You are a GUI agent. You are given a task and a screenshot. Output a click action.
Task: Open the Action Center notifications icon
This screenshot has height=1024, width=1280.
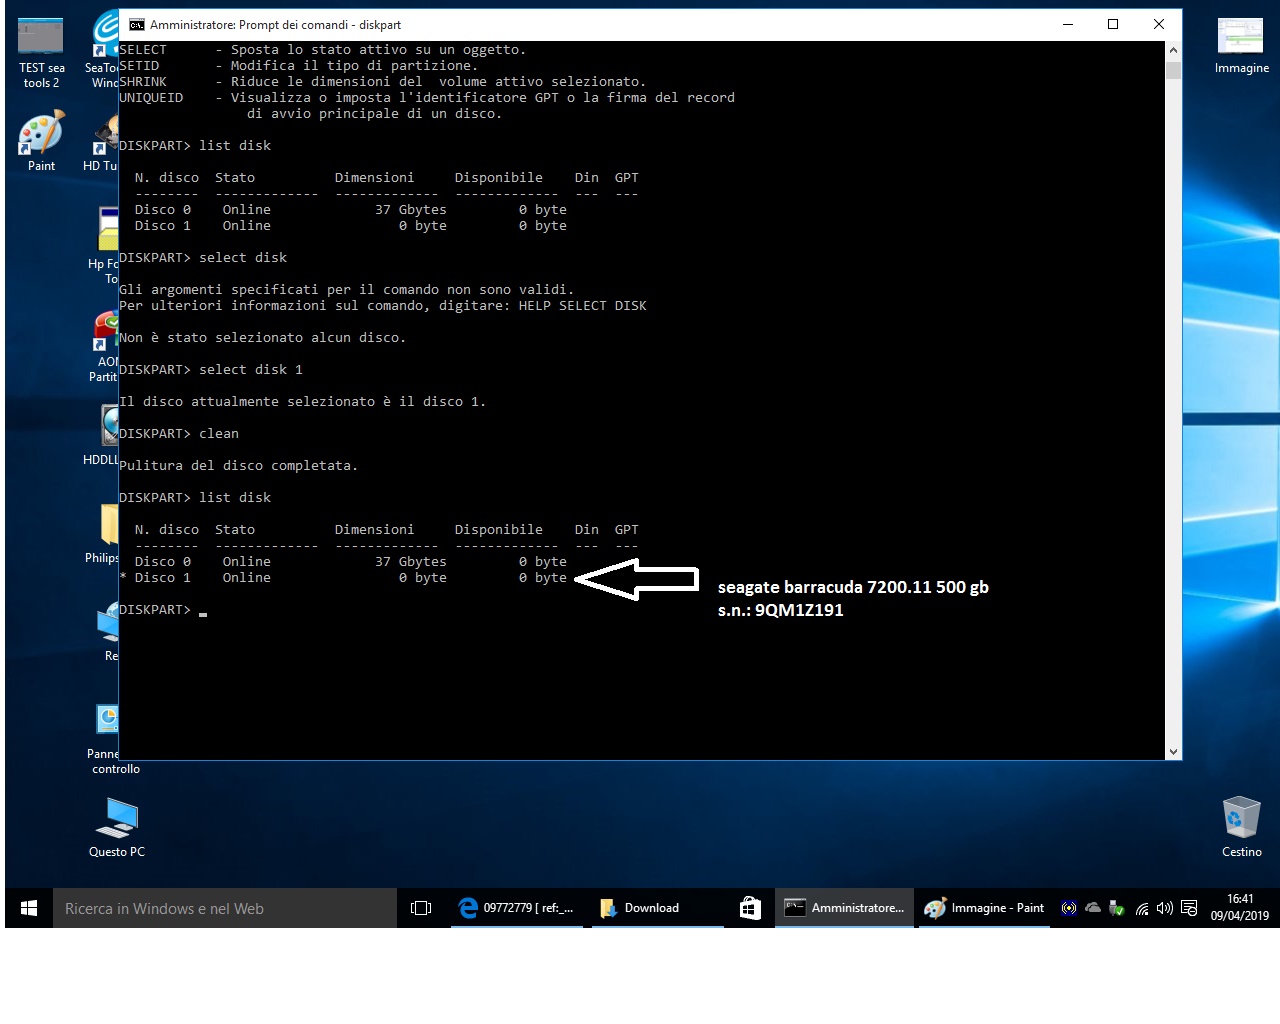pyautogui.click(x=1189, y=908)
